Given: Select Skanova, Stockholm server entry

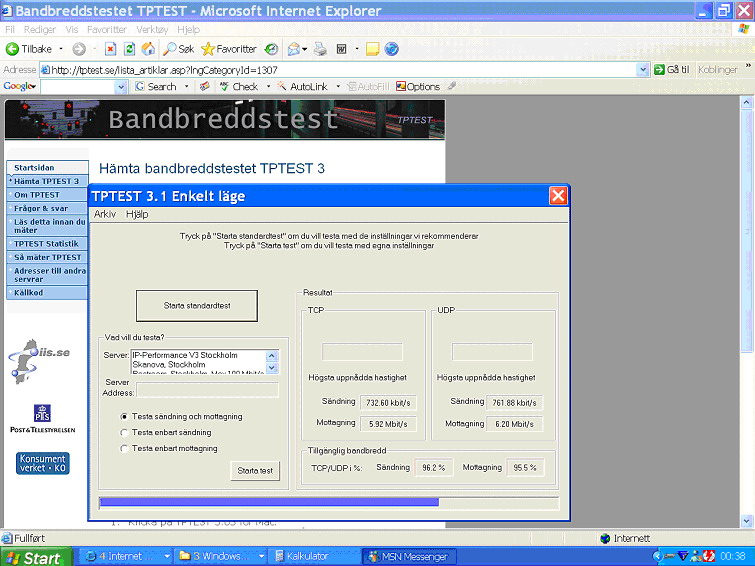Looking at the screenshot, I should (x=169, y=365).
